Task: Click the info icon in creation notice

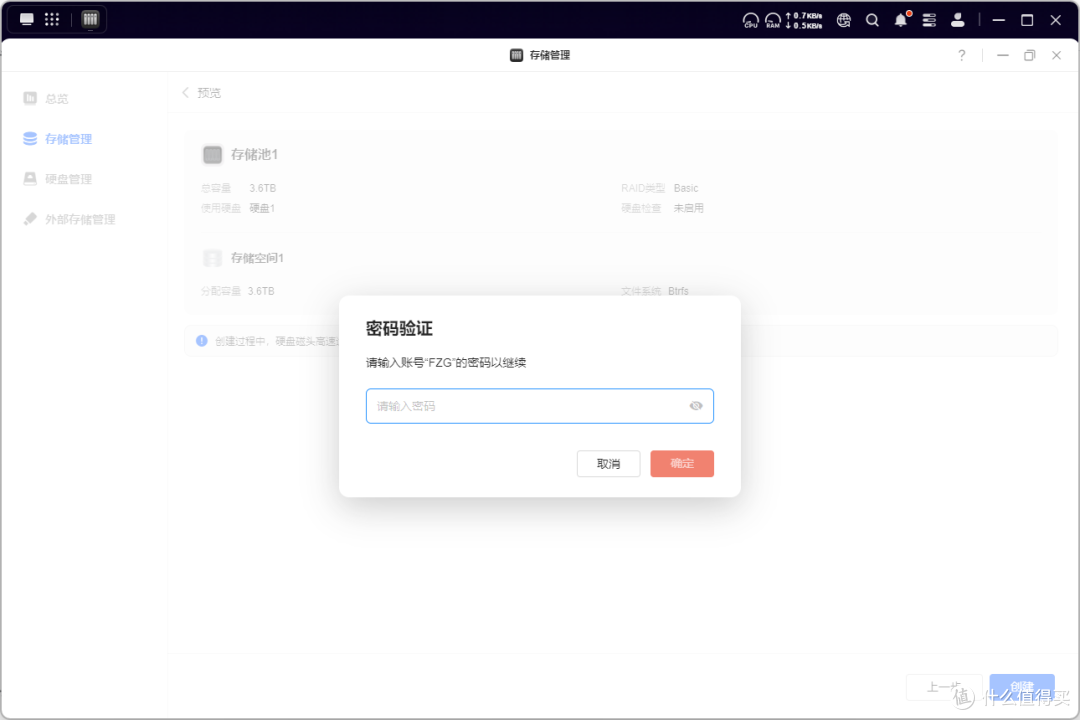Action: 202,340
